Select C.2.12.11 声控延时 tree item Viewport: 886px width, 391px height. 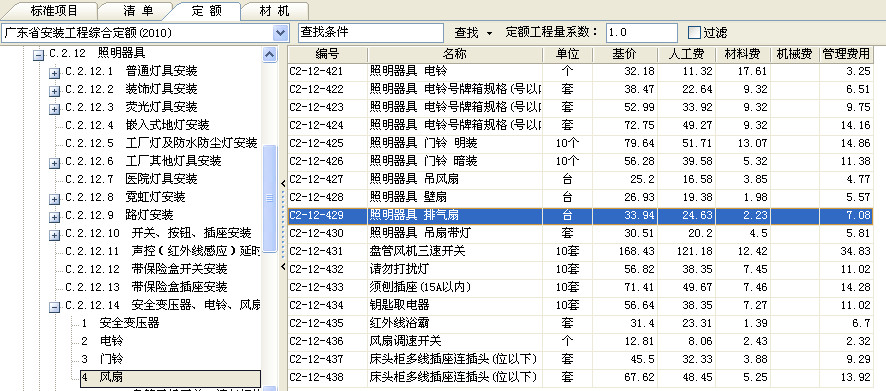[162, 251]
